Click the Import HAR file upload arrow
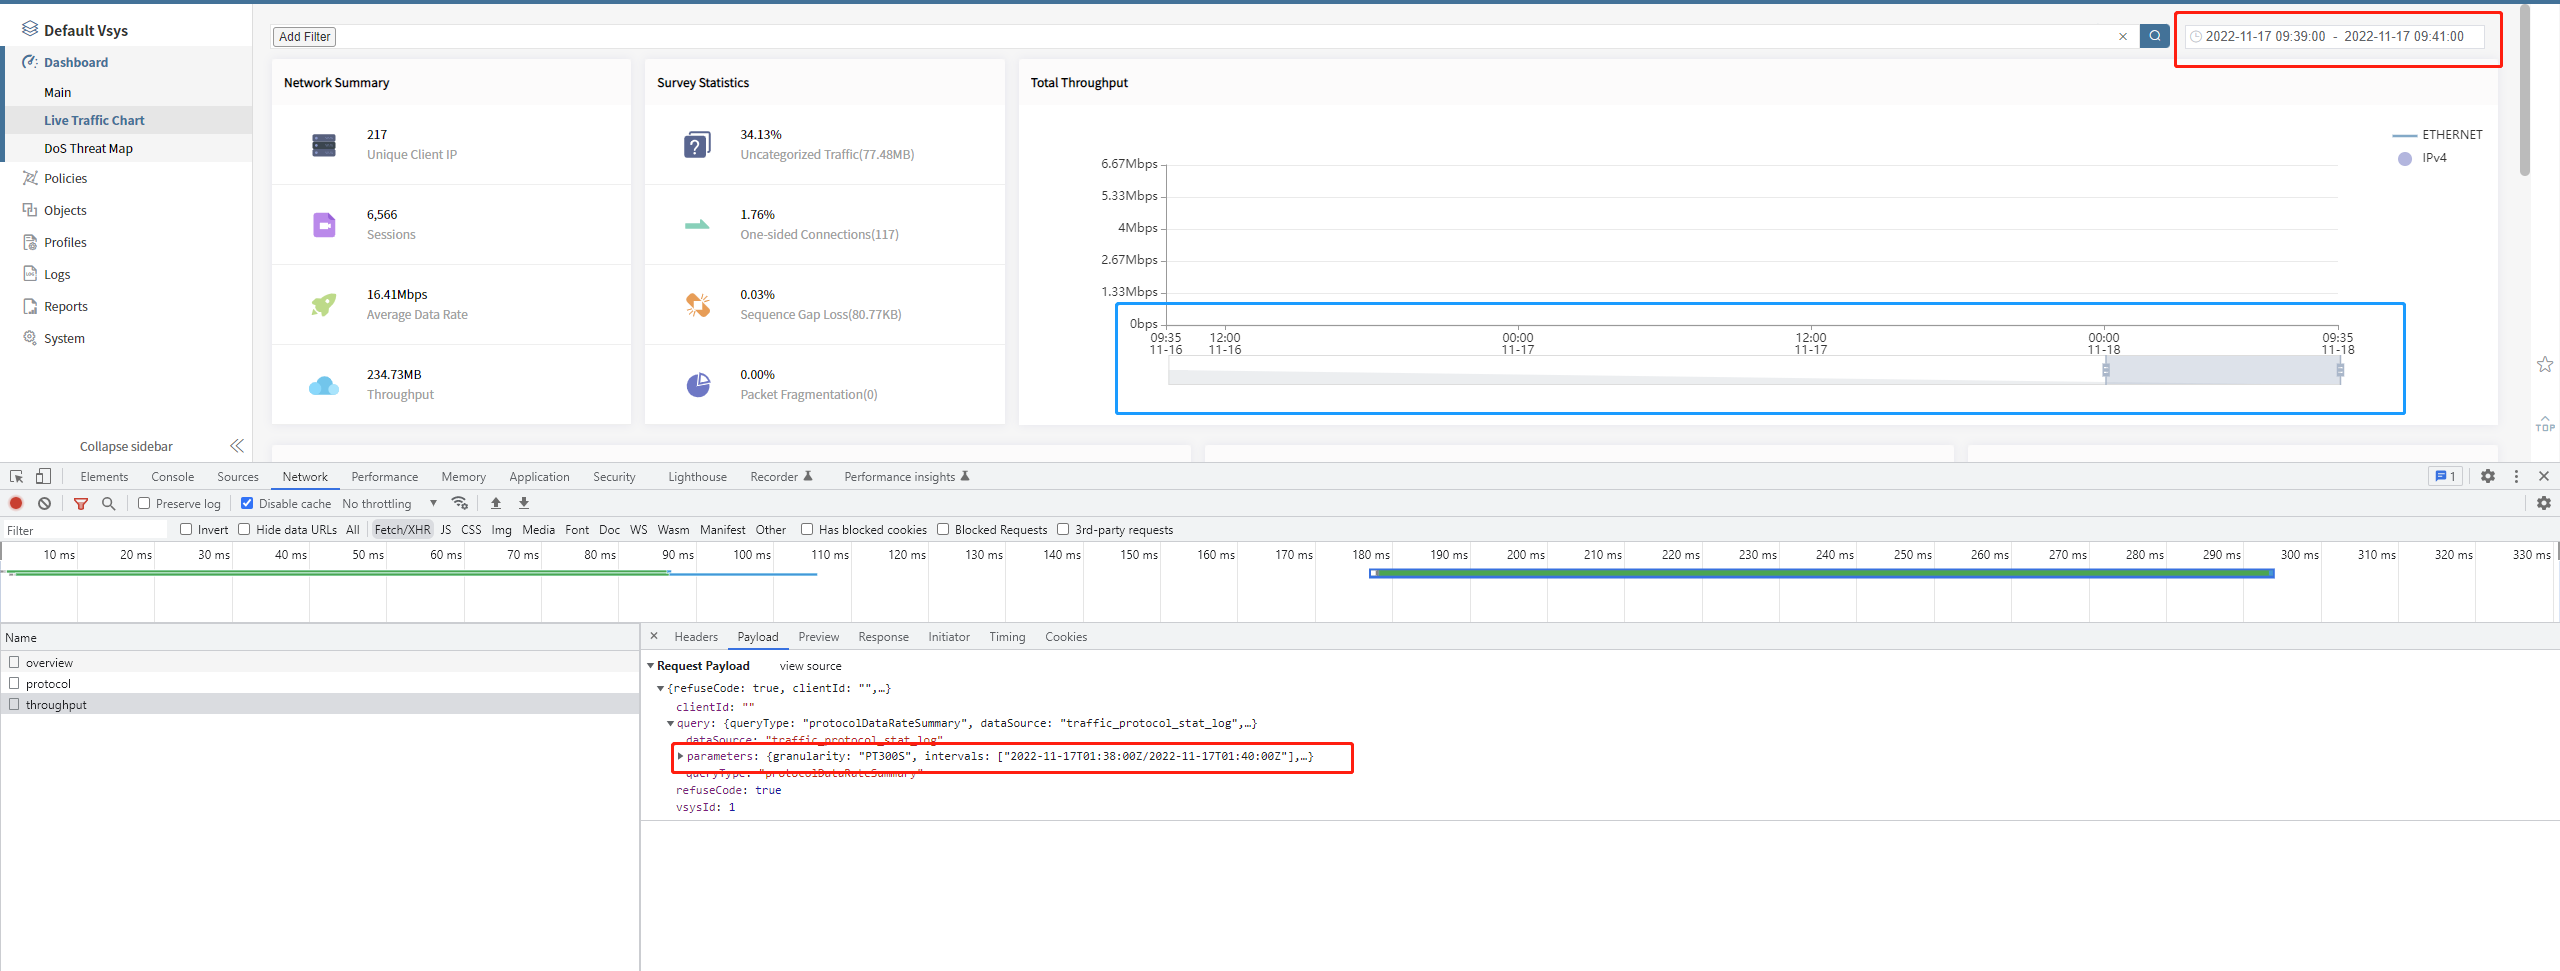This screenshot has height=971, width=2560. [496, 503]
